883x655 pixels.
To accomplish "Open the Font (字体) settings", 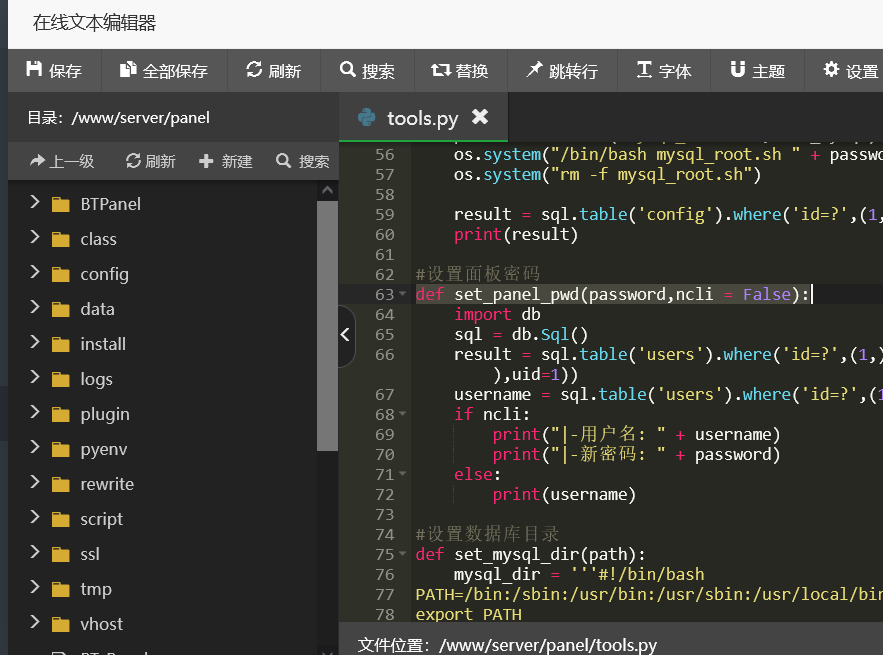I will 663,71.
